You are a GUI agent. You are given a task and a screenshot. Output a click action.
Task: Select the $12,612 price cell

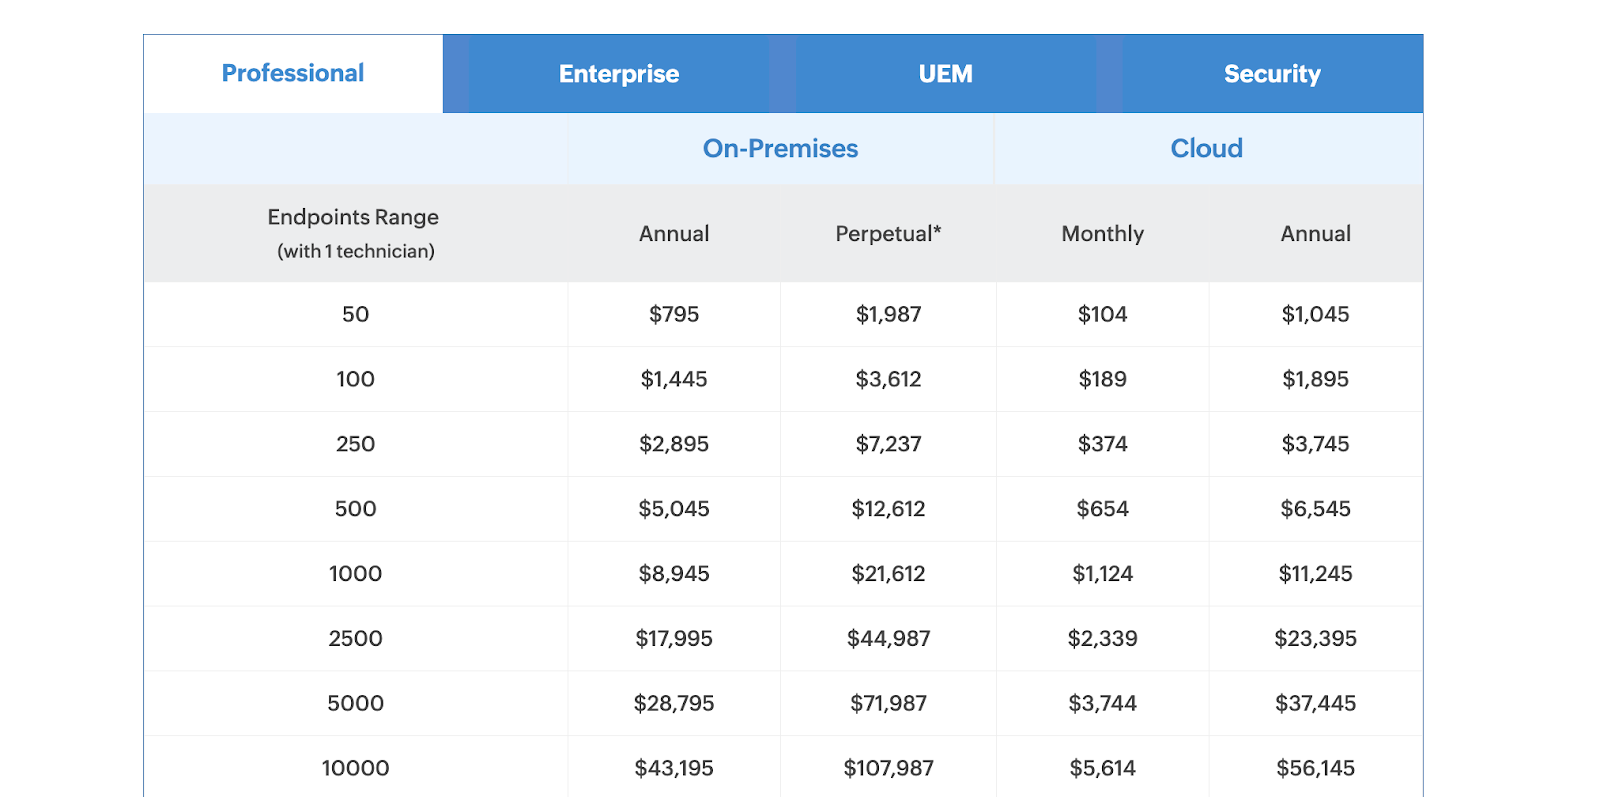coord(888,509)
